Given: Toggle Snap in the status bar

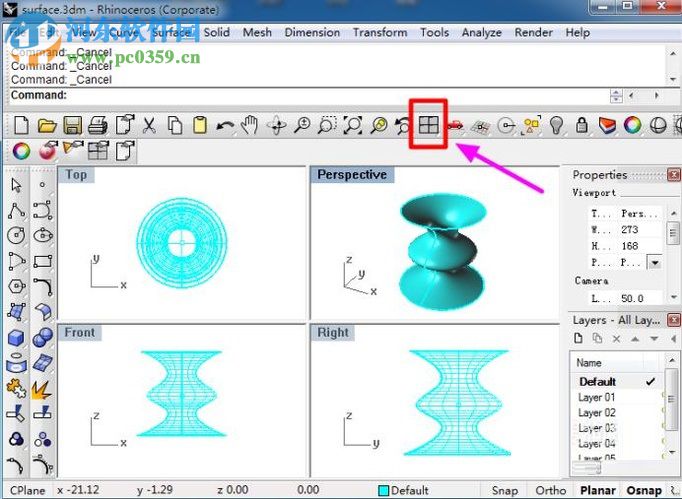Looking at the screenshot, I should click(505, 491).
